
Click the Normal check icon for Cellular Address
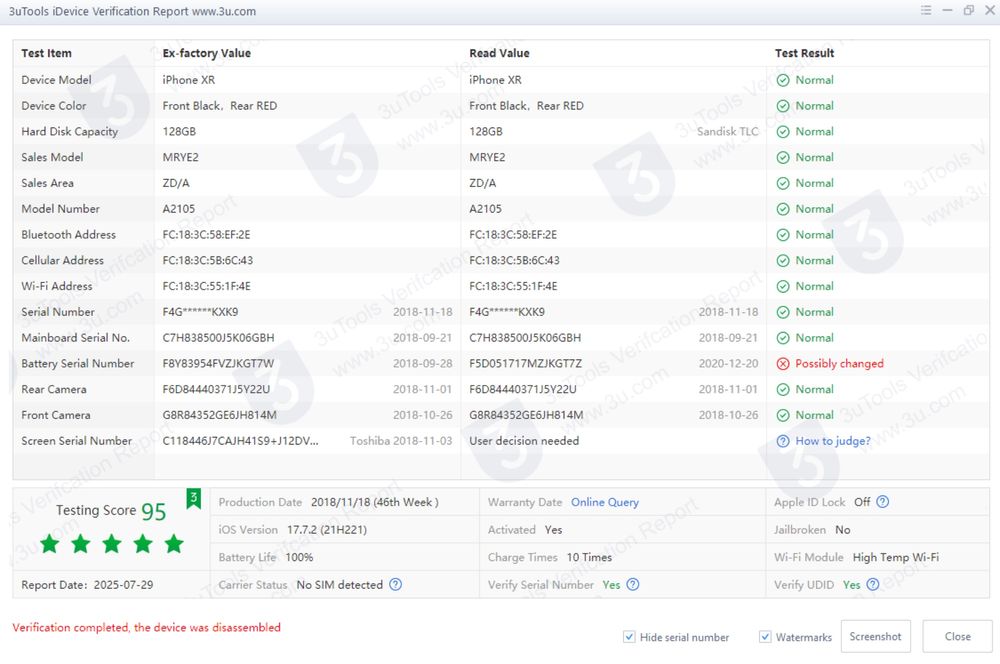[783, 261]
